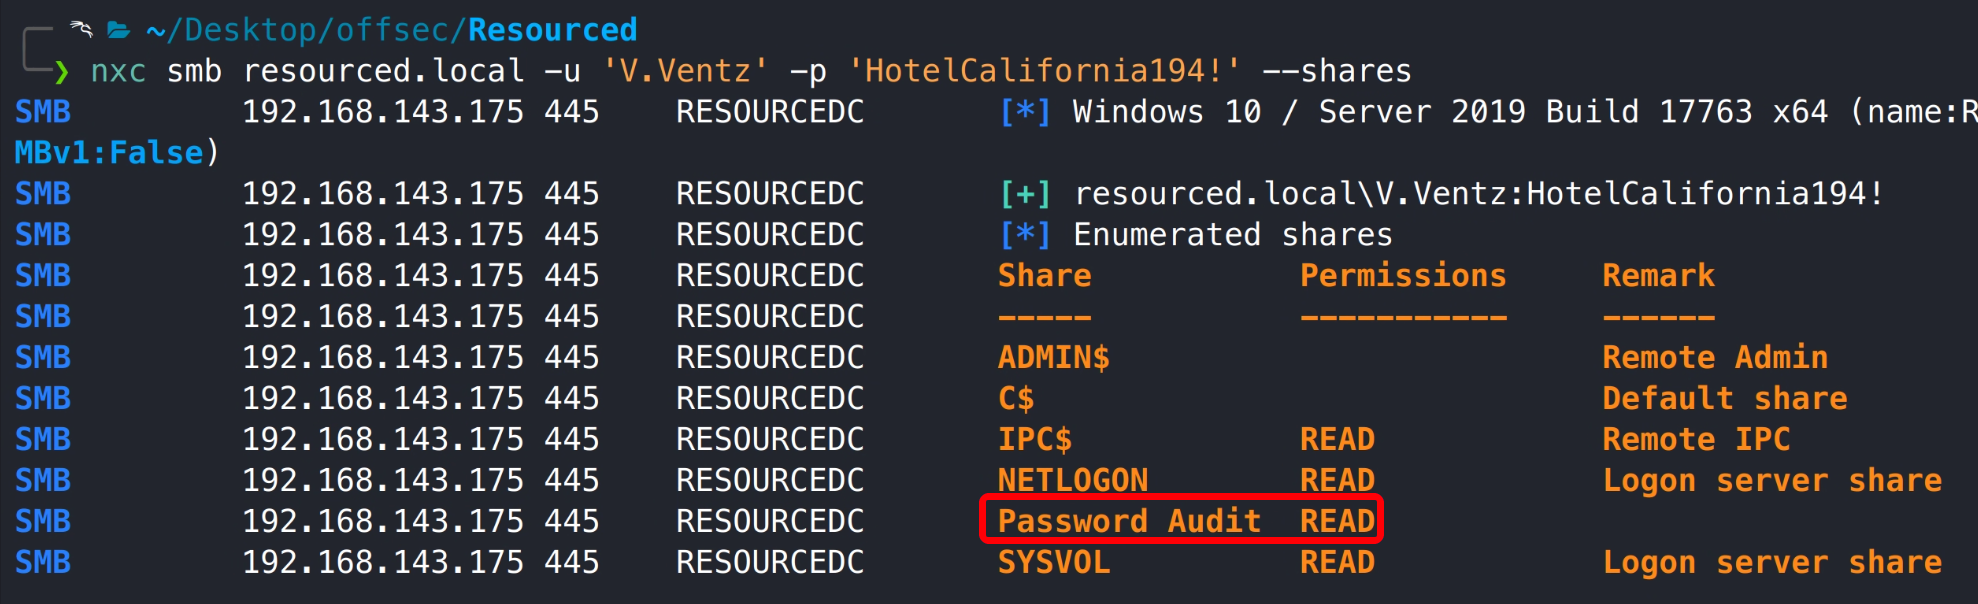Click the --shares flag in the command
This screenshot has width=1978, height=604.
[1337, 71]
